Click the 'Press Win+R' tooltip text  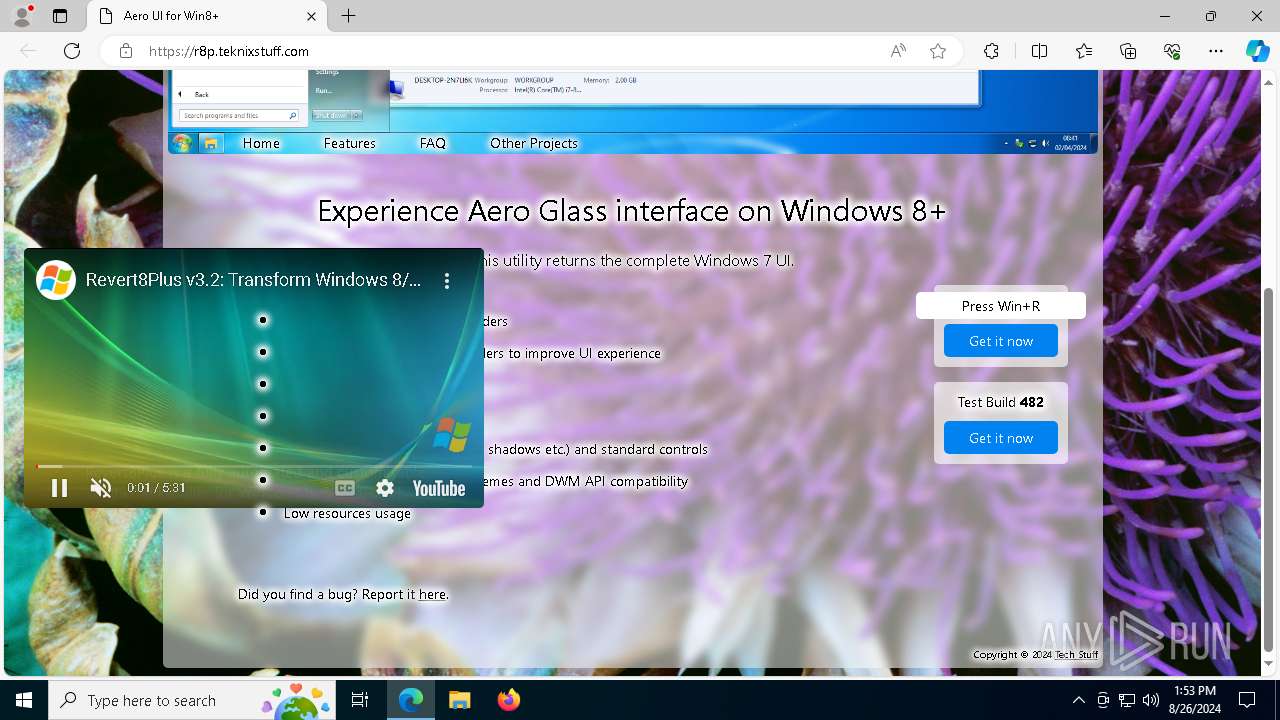pos(1001,306)
